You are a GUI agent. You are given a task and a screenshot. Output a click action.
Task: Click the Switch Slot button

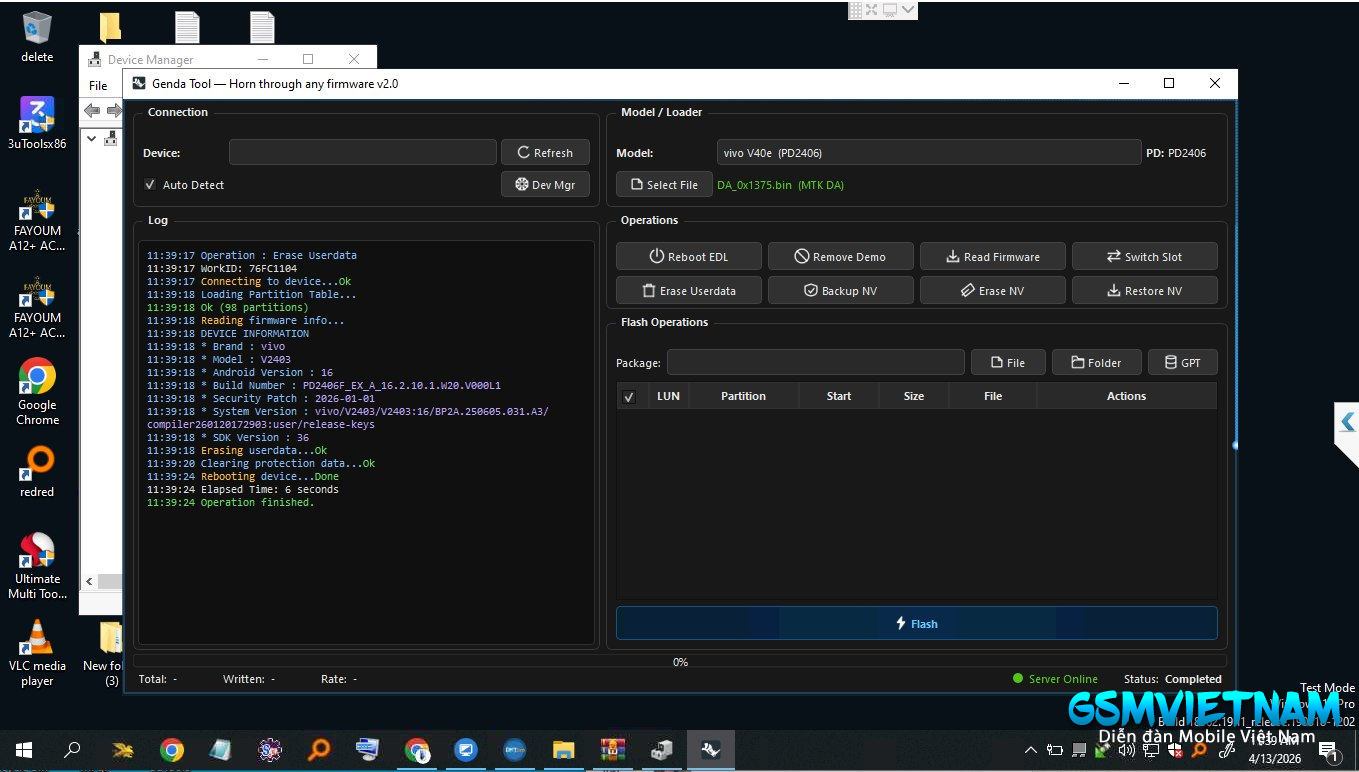[1144, 257]
